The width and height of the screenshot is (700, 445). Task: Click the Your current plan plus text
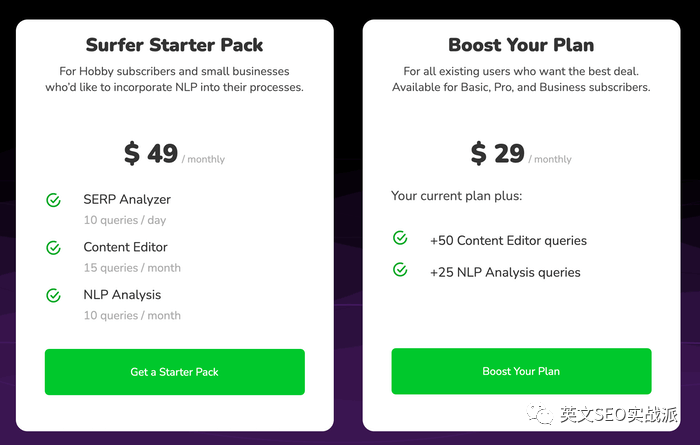456,196
